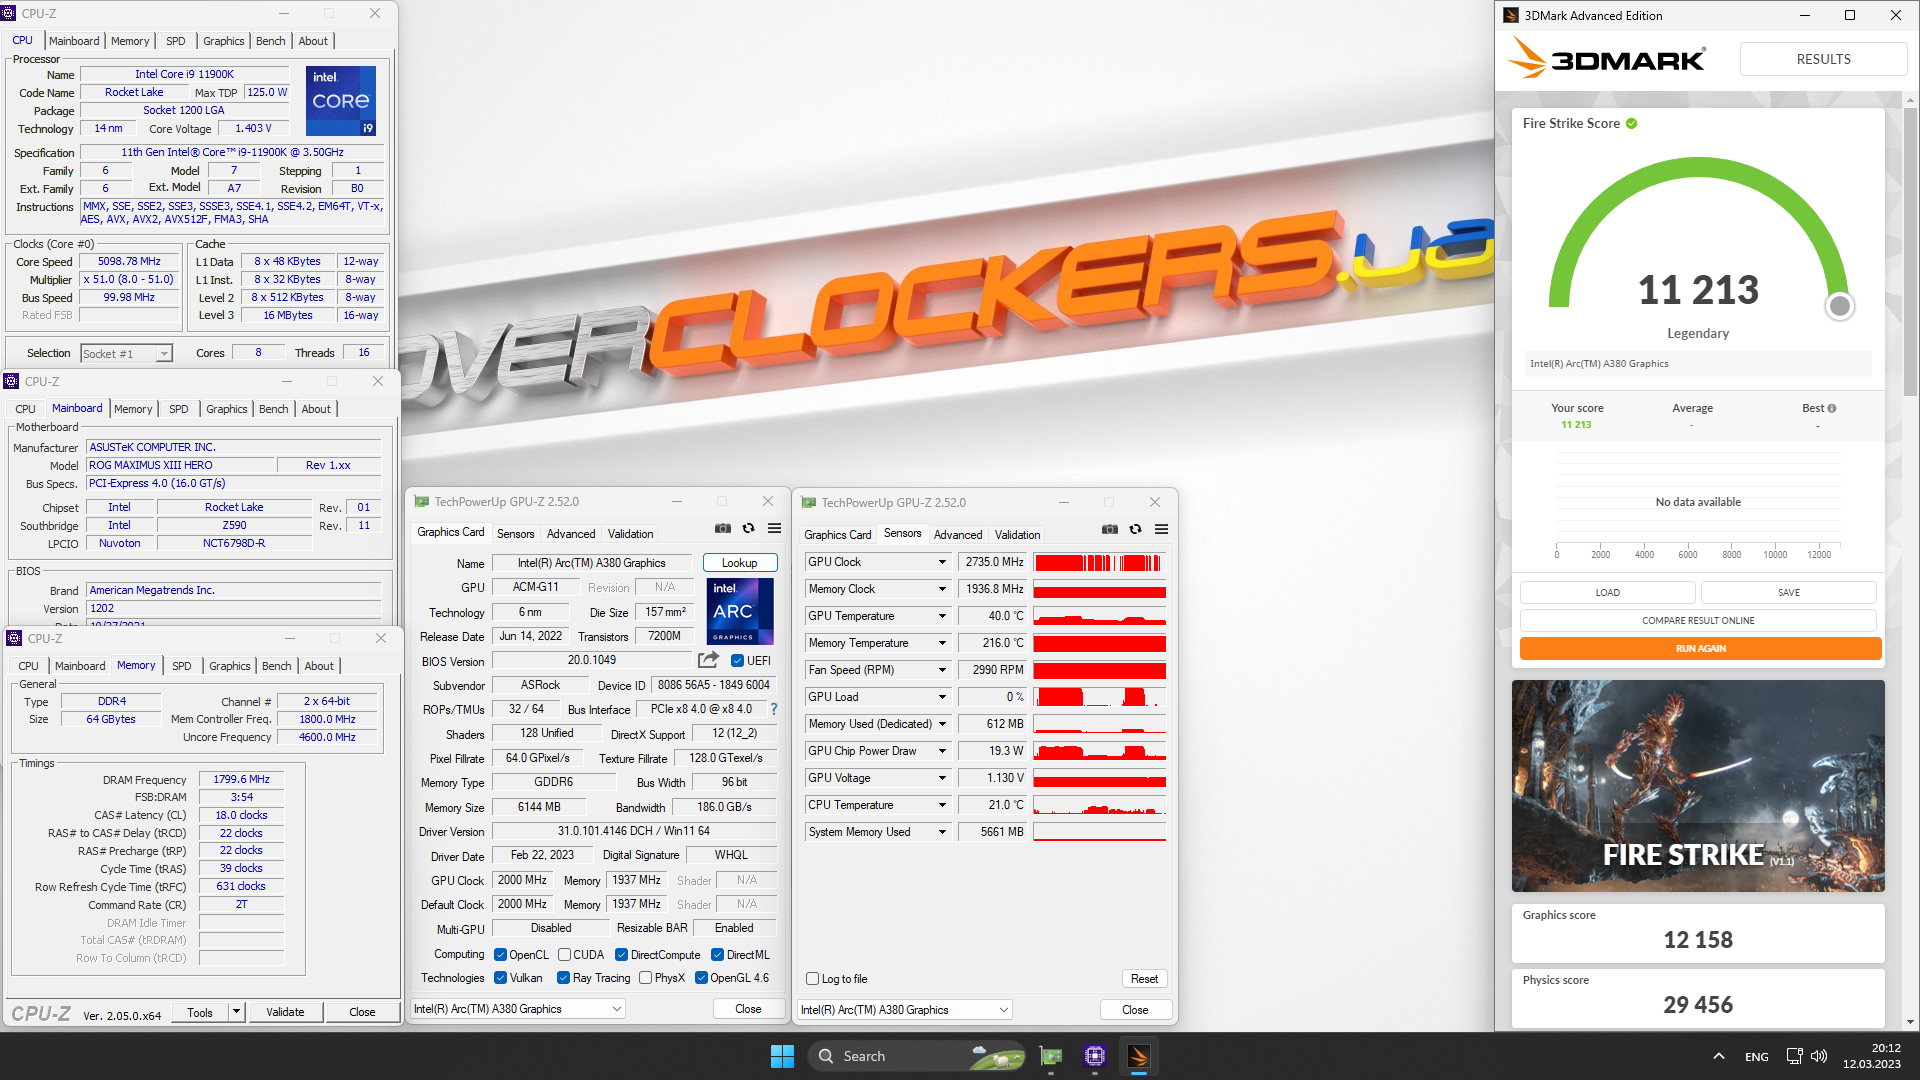Toggle the Vulkan checkbox
1920x1080 pixels.
click(x=500, y=978)
